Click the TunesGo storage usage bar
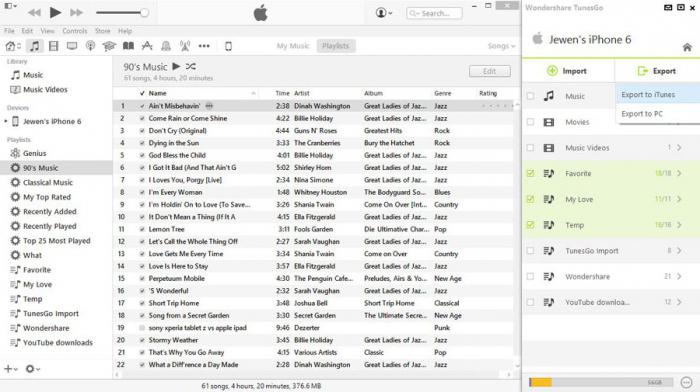The width and height of the screenshot is (700, 392). coord(601,382)
